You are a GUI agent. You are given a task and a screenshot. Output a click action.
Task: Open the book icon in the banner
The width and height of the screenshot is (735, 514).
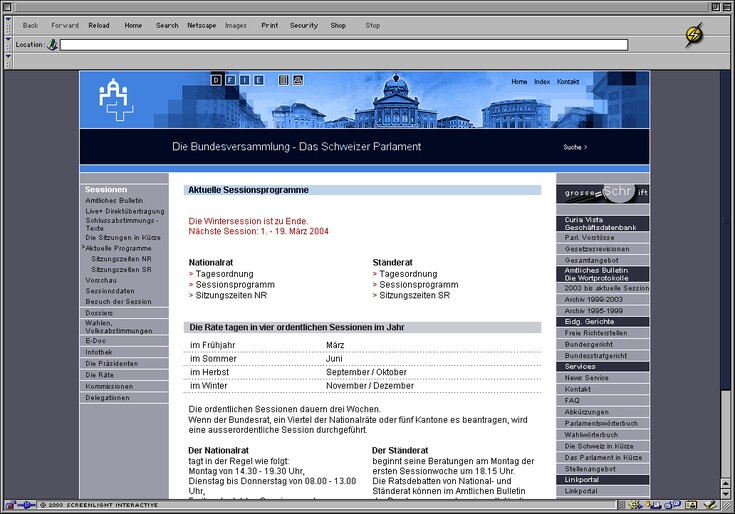[x=284, y=80]
